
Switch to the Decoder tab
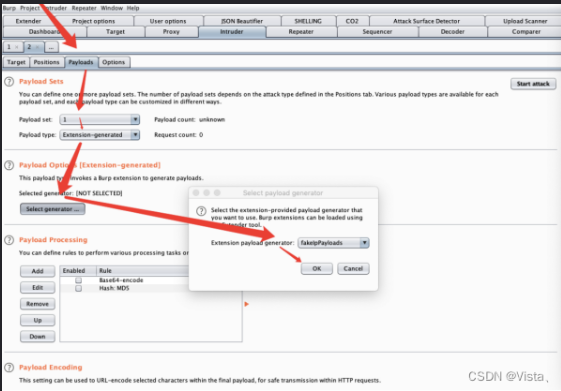point(453,32)
